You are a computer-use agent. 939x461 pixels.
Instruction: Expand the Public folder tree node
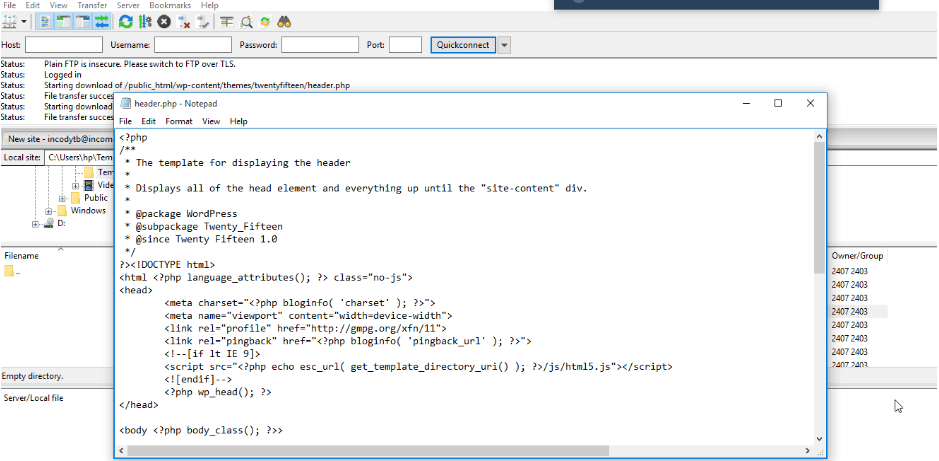pyautogui.click(x=62, y=198)
